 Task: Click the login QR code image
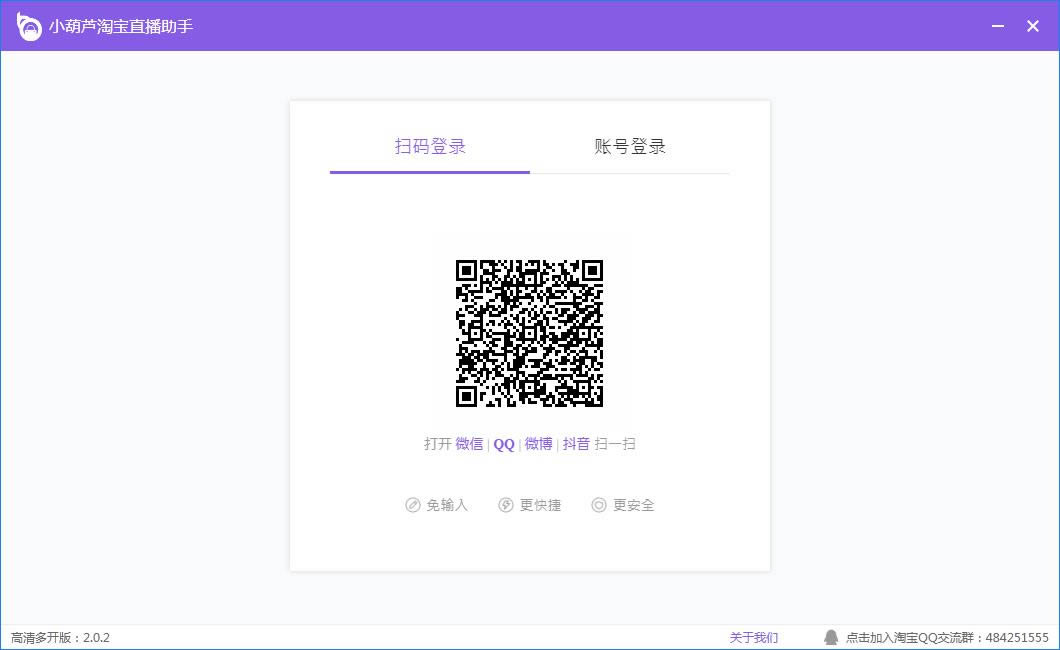529,333
